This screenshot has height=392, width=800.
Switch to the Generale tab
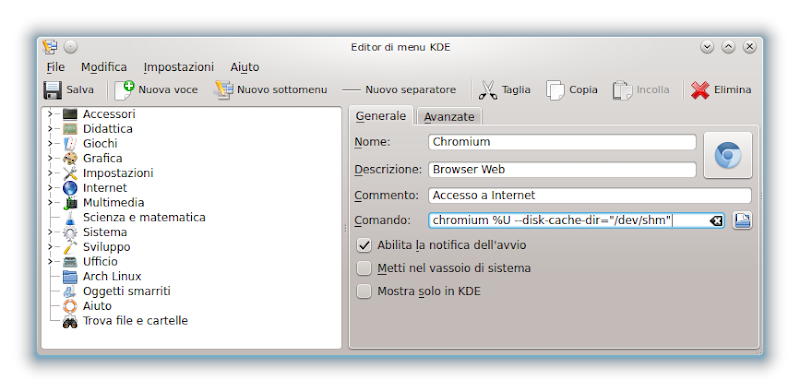point(381,116)
